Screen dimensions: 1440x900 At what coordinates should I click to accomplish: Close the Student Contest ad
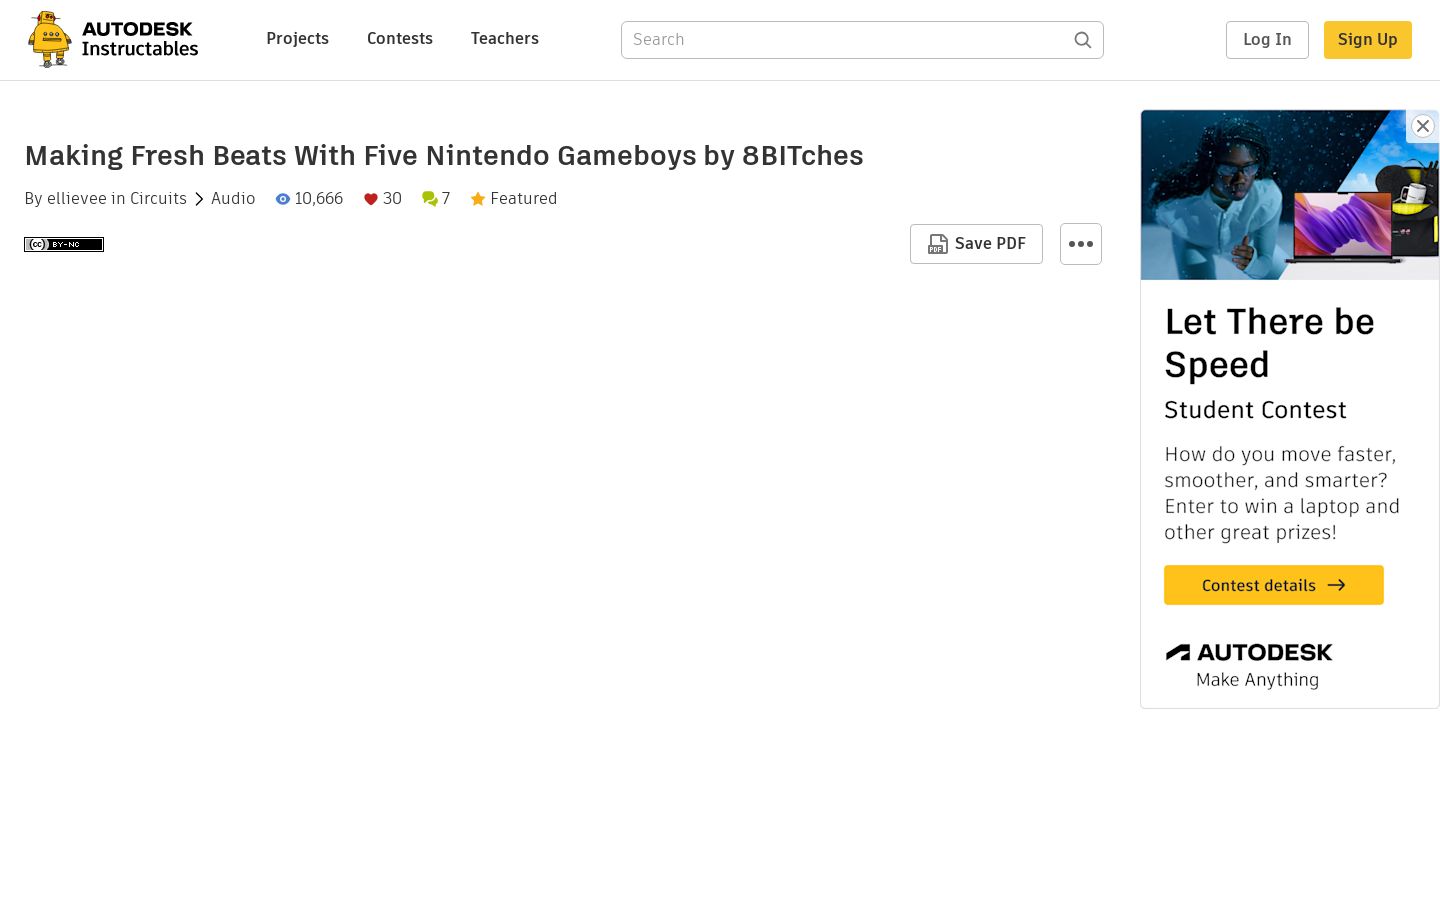1423,126
